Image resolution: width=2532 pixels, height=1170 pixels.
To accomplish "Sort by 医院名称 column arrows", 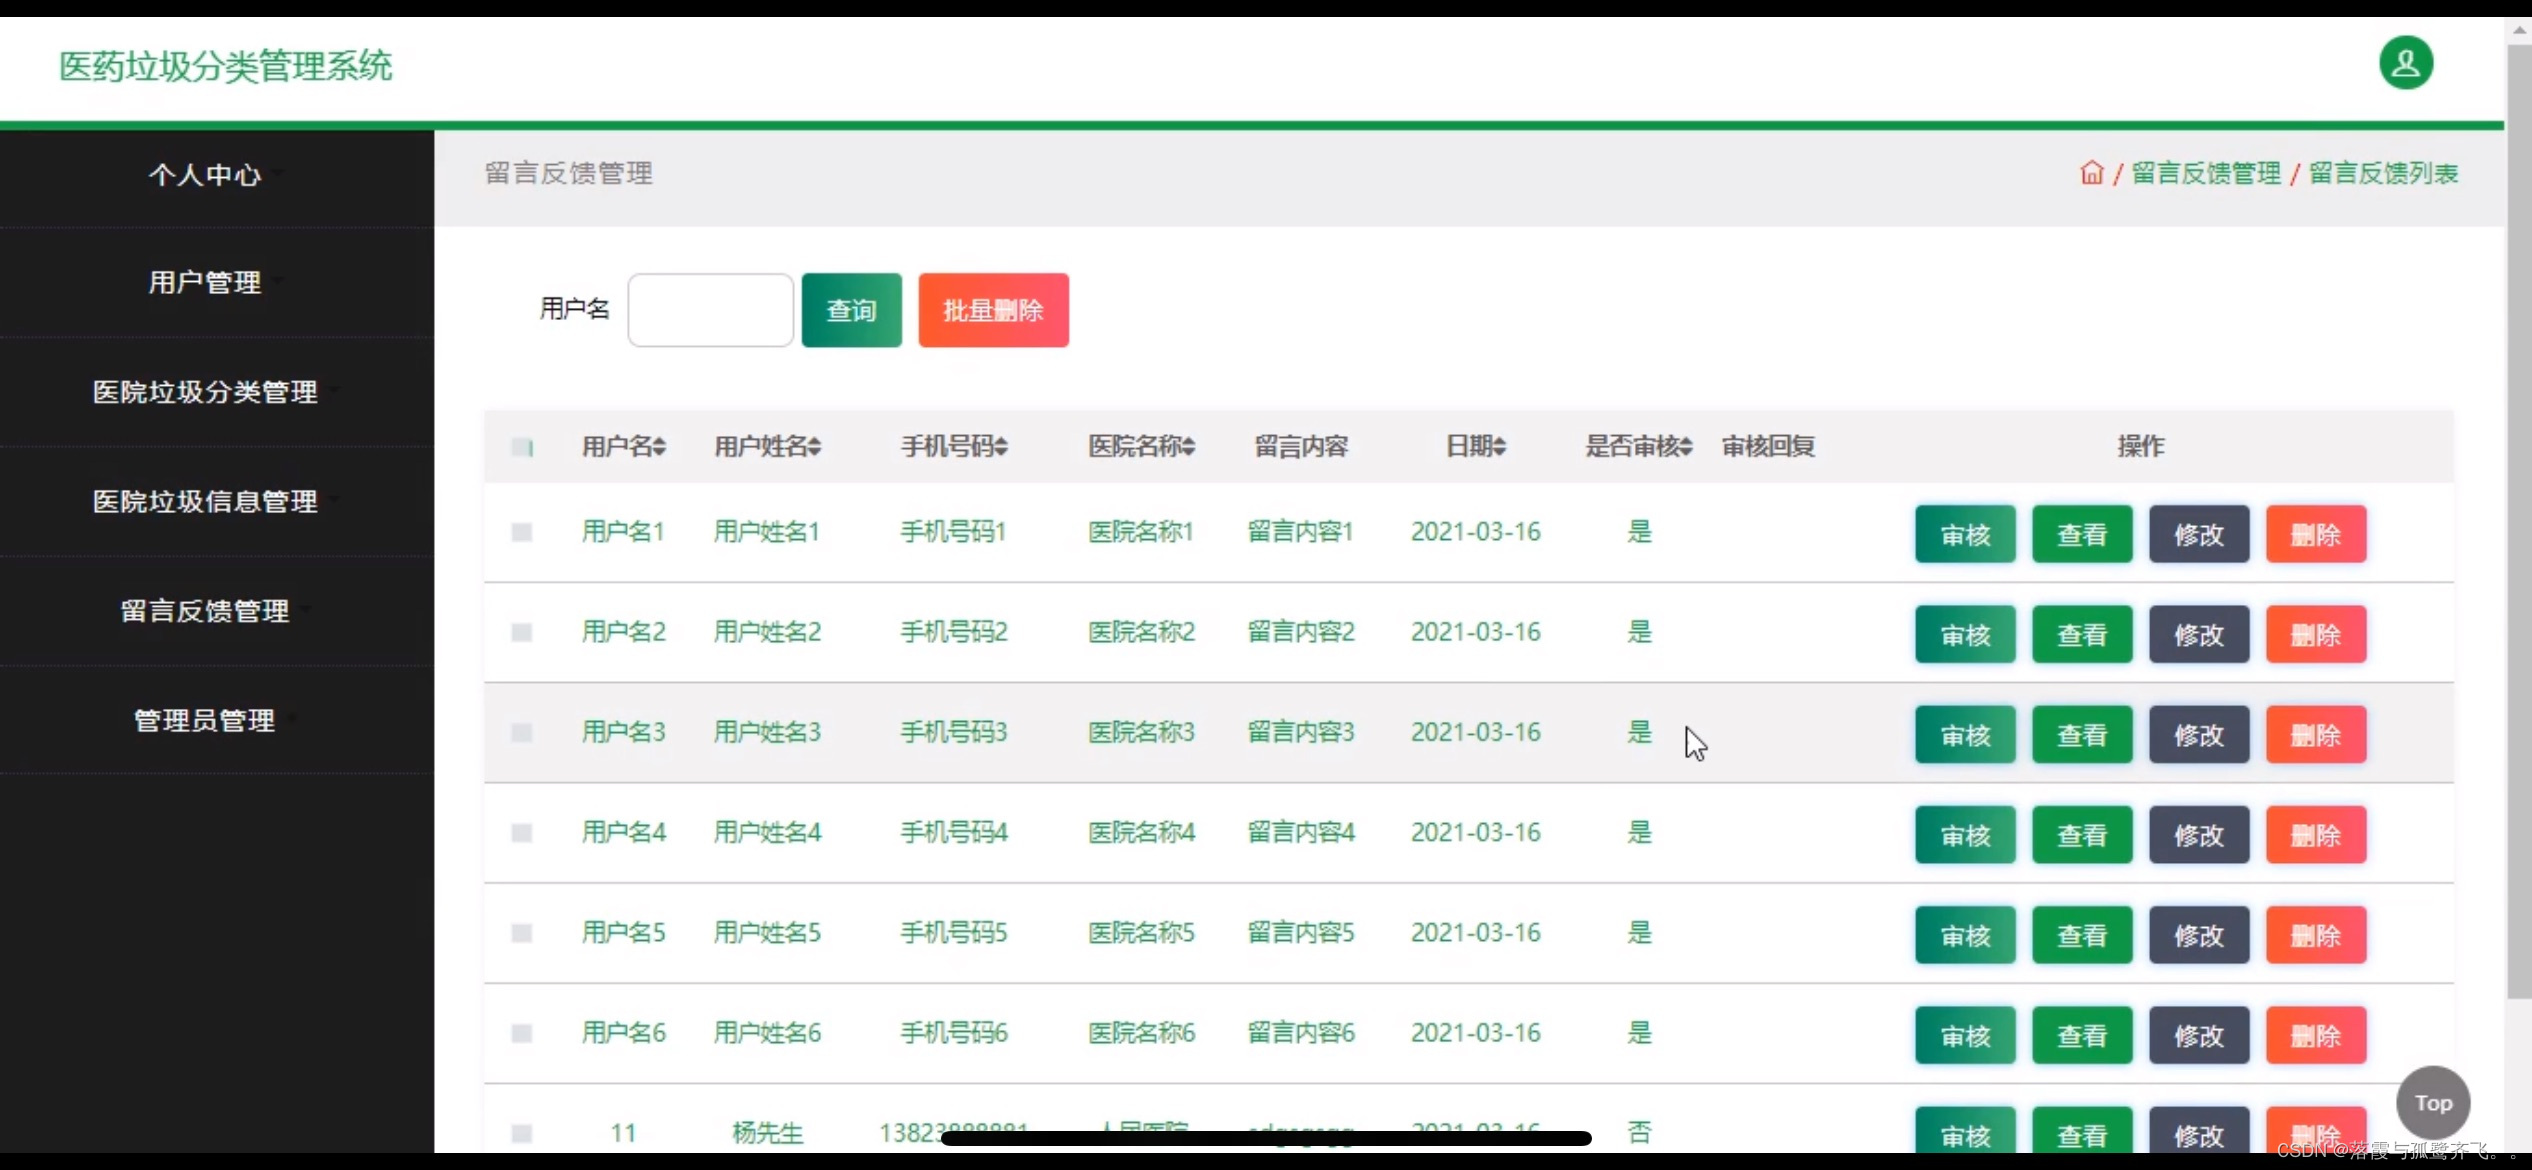I will click(x=1188, y=447).
